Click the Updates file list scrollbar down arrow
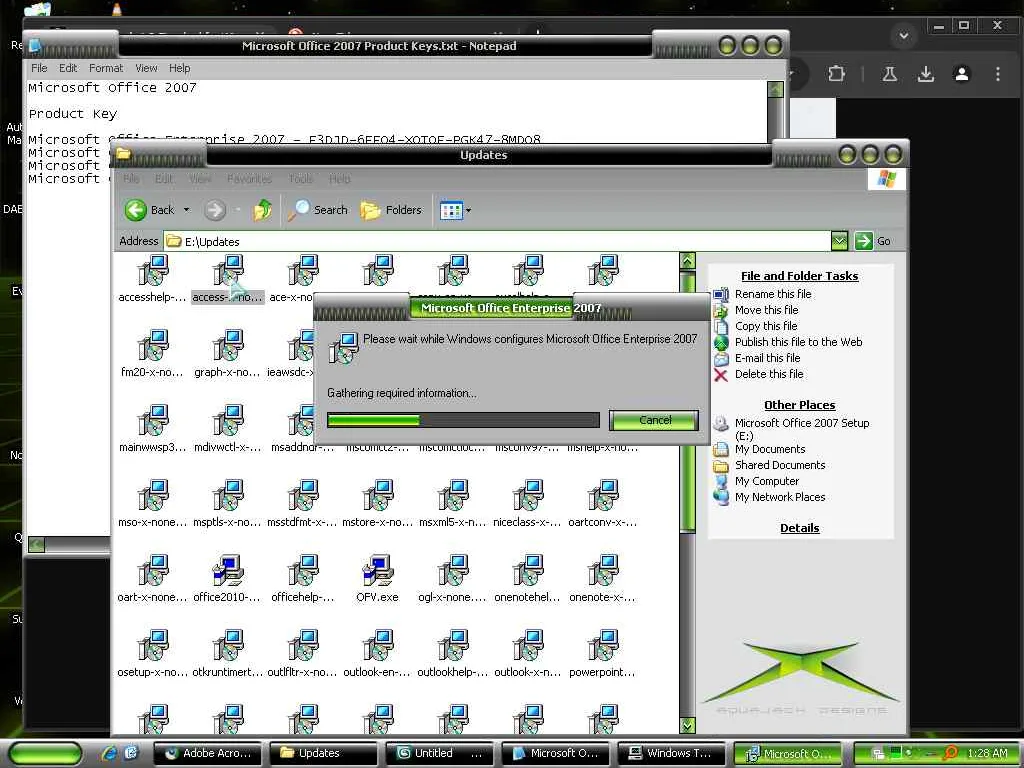The height and width of the screenshot is (768, 1024). point(687,726)
